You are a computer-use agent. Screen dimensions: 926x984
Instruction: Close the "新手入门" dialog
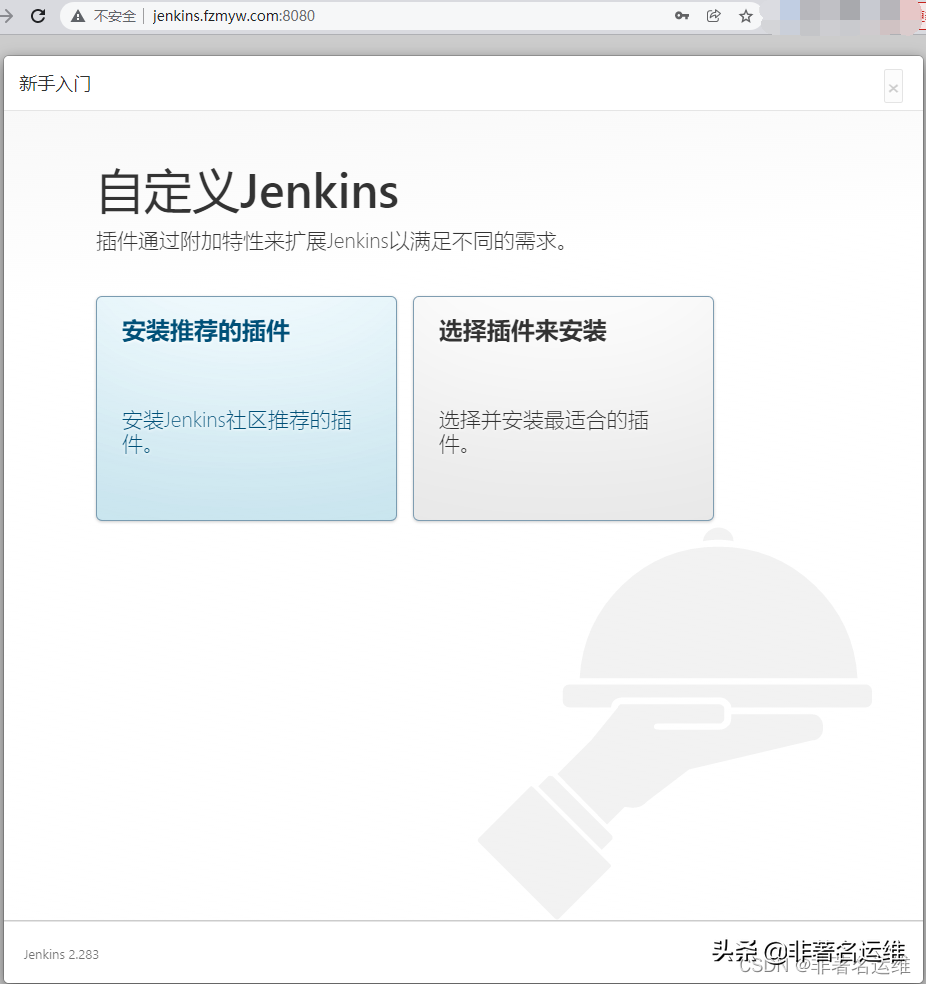(x=892, y=86)
